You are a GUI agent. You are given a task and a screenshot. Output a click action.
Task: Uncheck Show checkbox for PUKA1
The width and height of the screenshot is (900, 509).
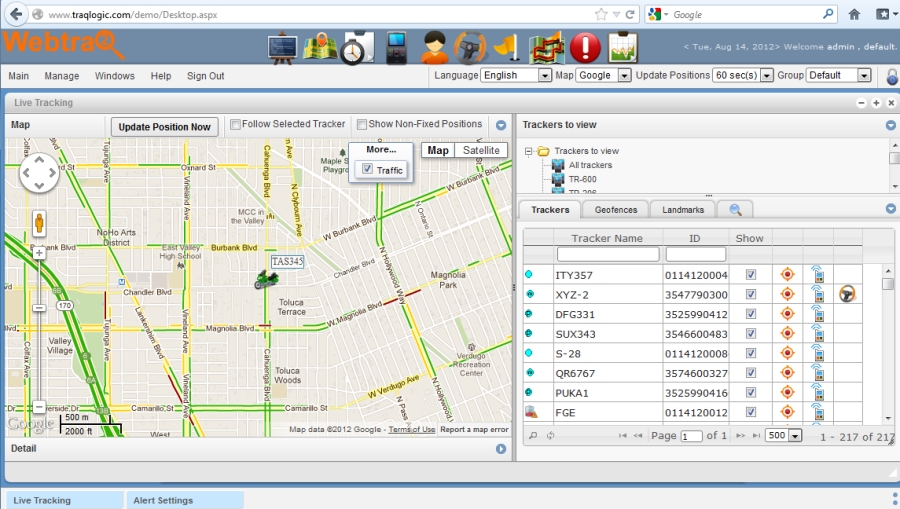click(x=751, y=393)
